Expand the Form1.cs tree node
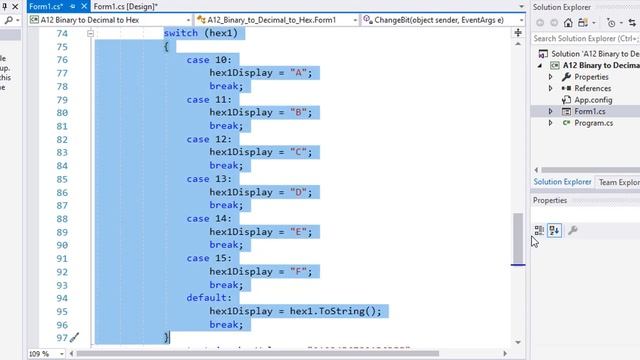Screen dimensions: 640x360 pos(550,111)
